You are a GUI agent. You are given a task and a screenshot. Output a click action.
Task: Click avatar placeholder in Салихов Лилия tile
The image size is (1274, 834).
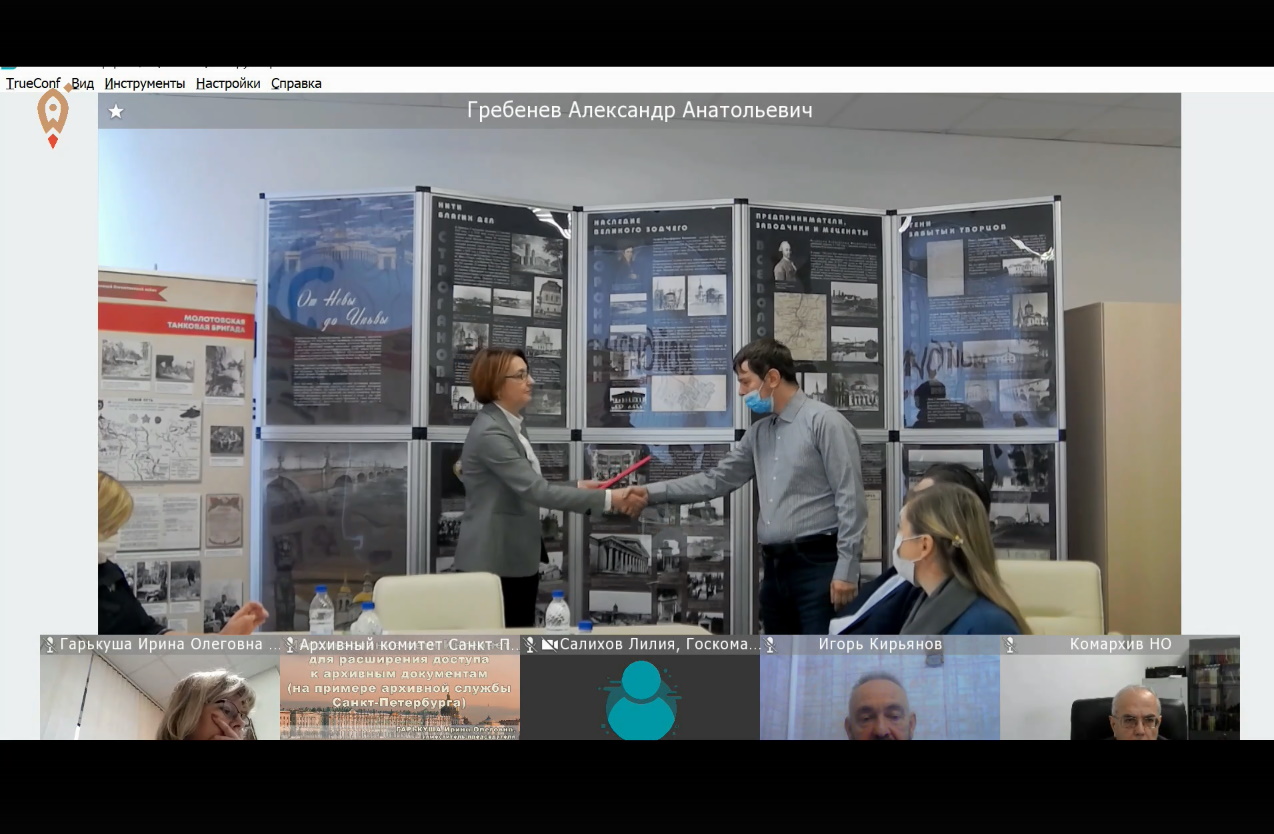coord(640,698)
